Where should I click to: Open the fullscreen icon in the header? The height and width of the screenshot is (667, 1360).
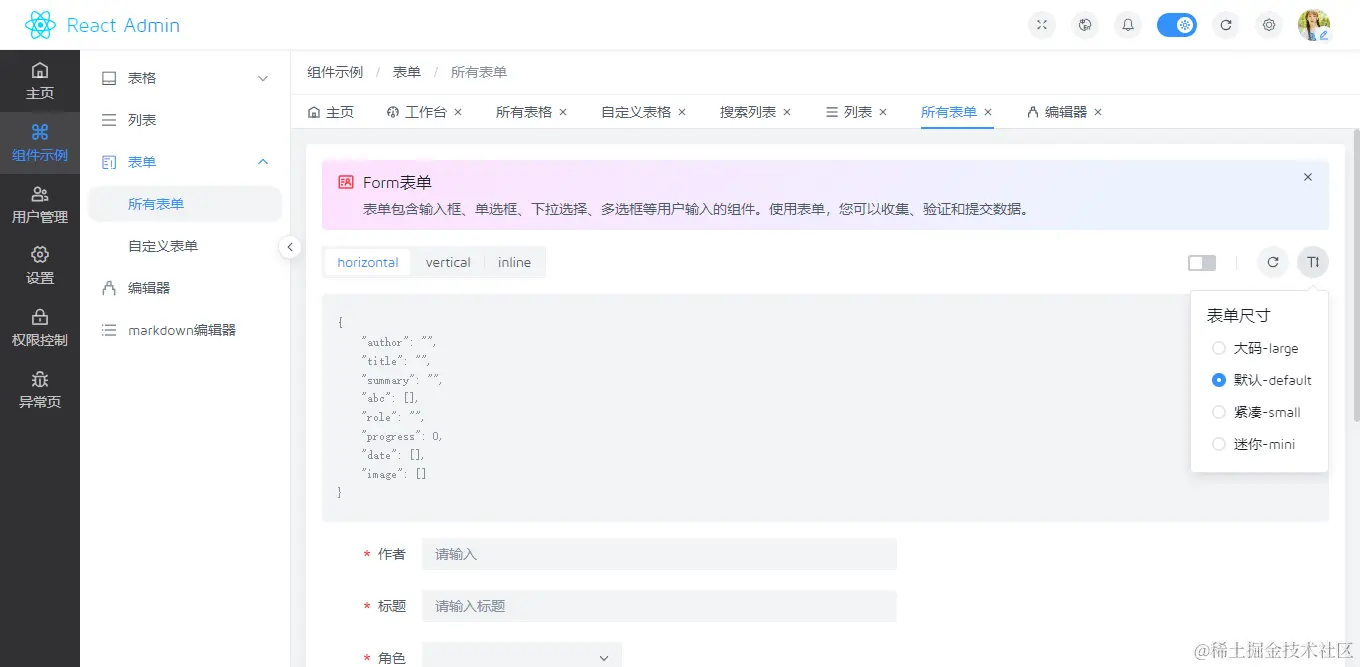(x=1041, y=24)
